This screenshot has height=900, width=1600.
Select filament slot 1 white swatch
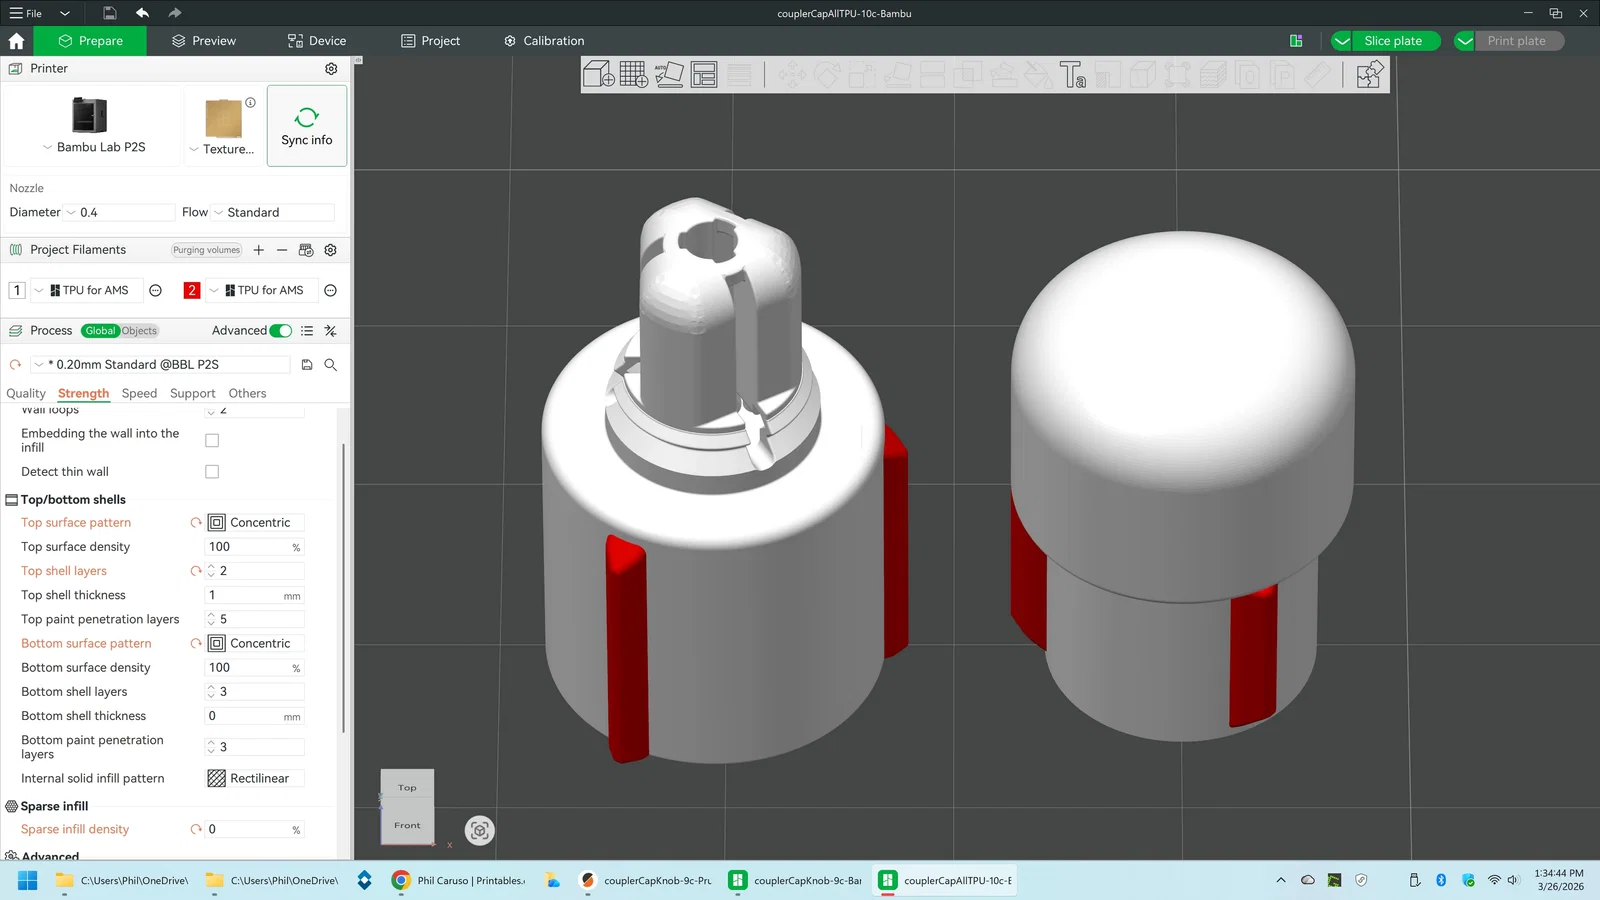16,291
